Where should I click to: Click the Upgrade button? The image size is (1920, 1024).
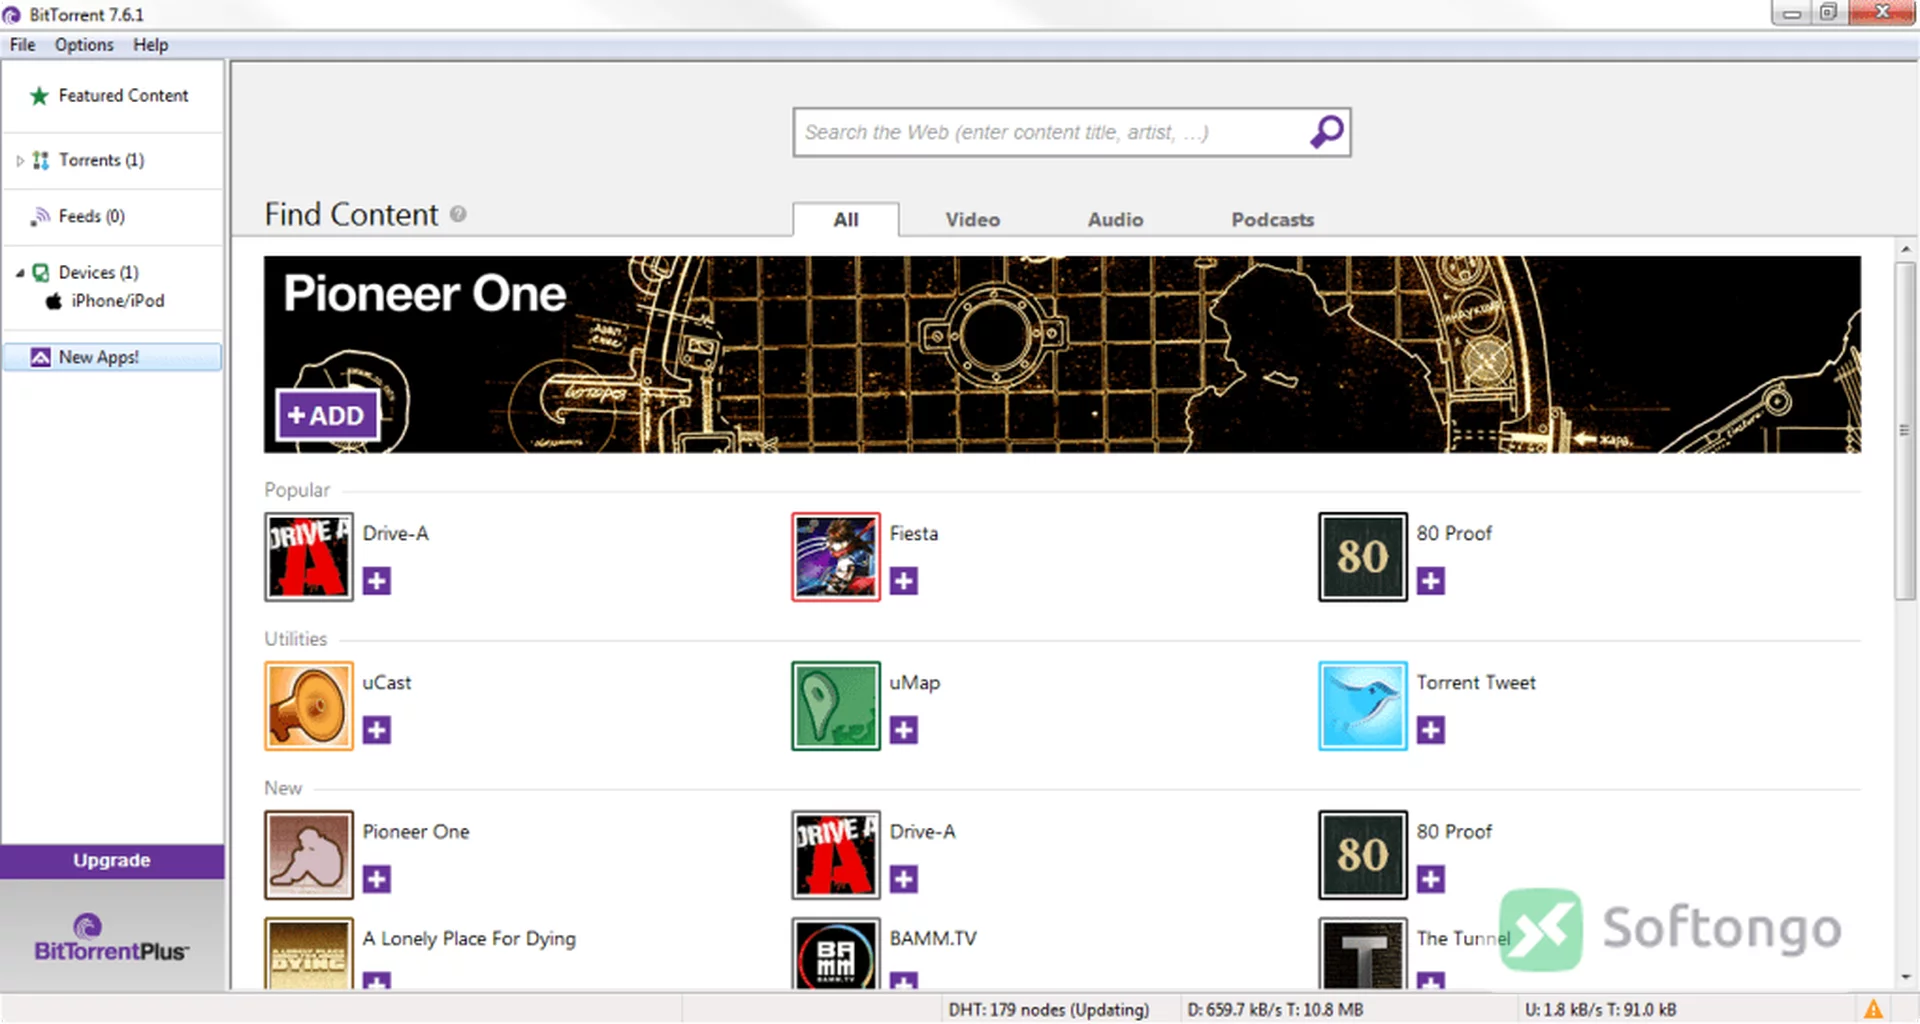pos(112,861)
